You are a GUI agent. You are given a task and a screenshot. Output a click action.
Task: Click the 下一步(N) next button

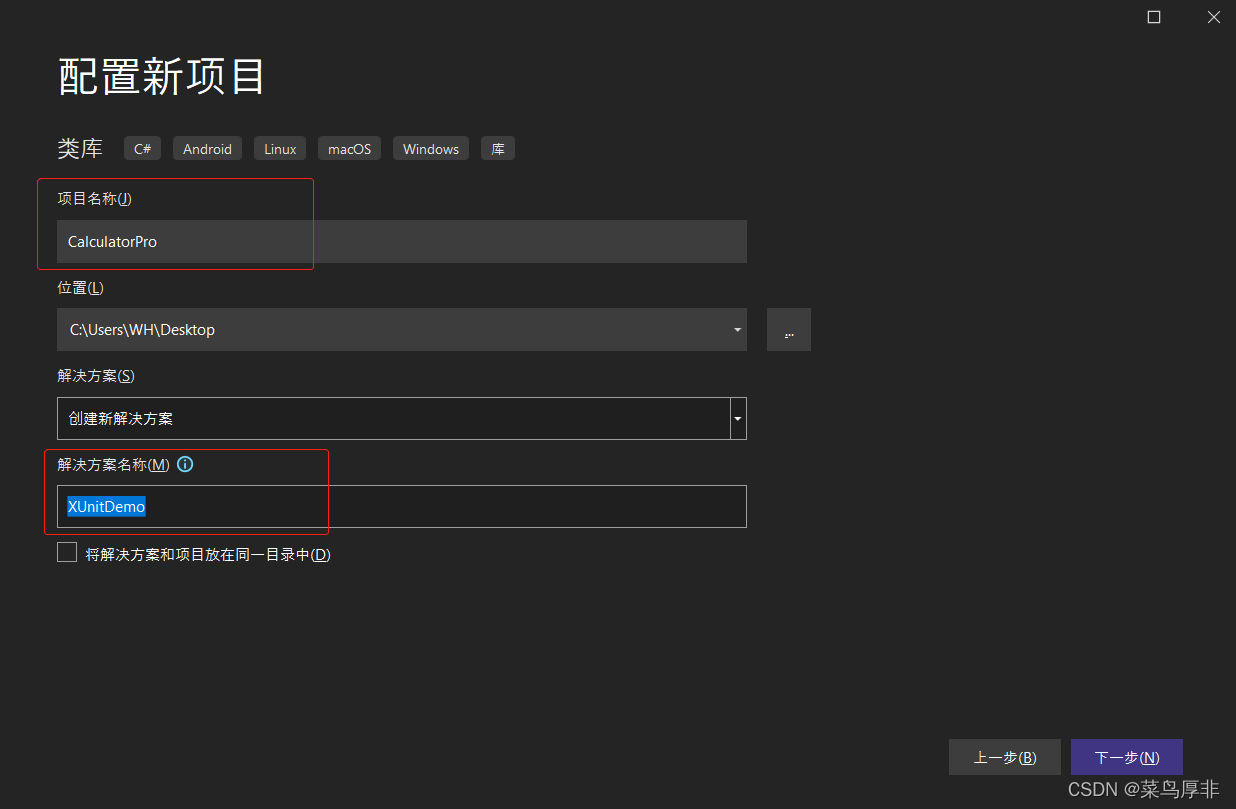tap(1127, 757)
